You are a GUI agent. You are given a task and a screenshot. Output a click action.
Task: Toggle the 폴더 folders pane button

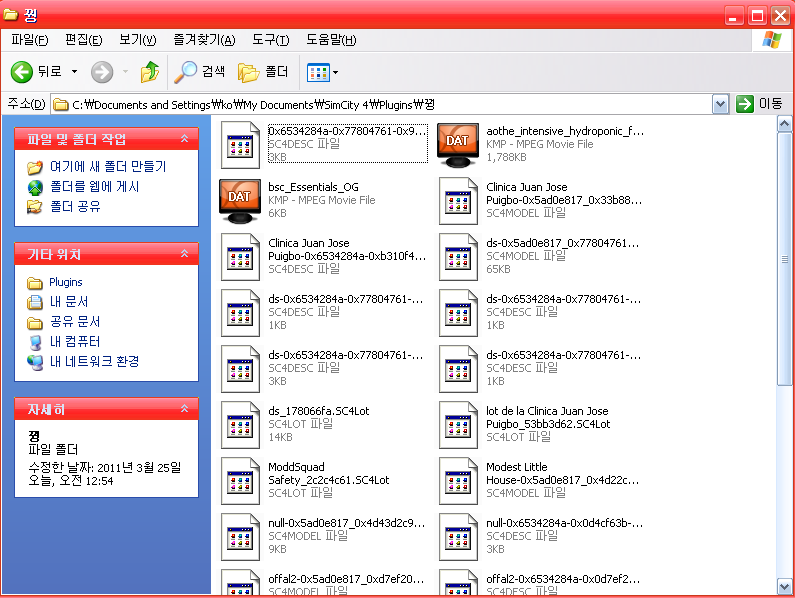[x=263, y=72]
